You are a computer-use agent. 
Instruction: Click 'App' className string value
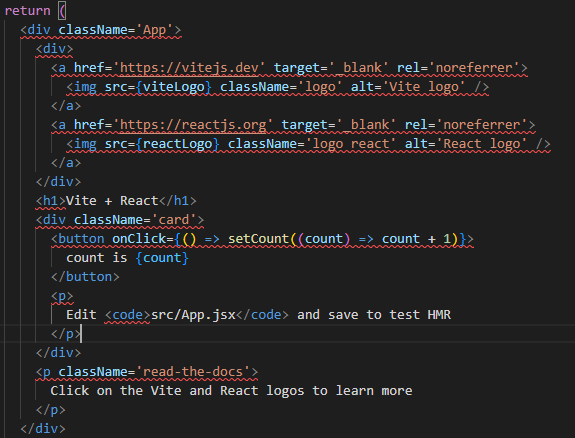click(x=154, y=30)
